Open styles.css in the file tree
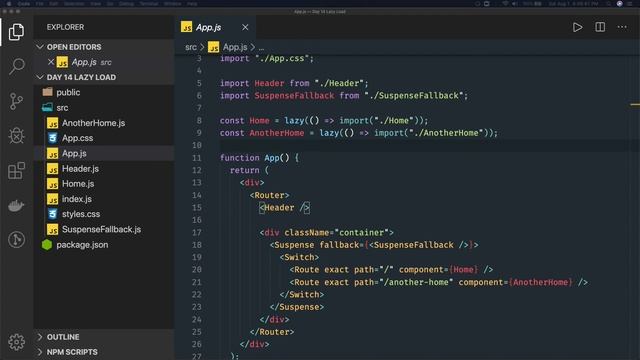The height and width of the screenshot is (360, 640). coord(104,214)
